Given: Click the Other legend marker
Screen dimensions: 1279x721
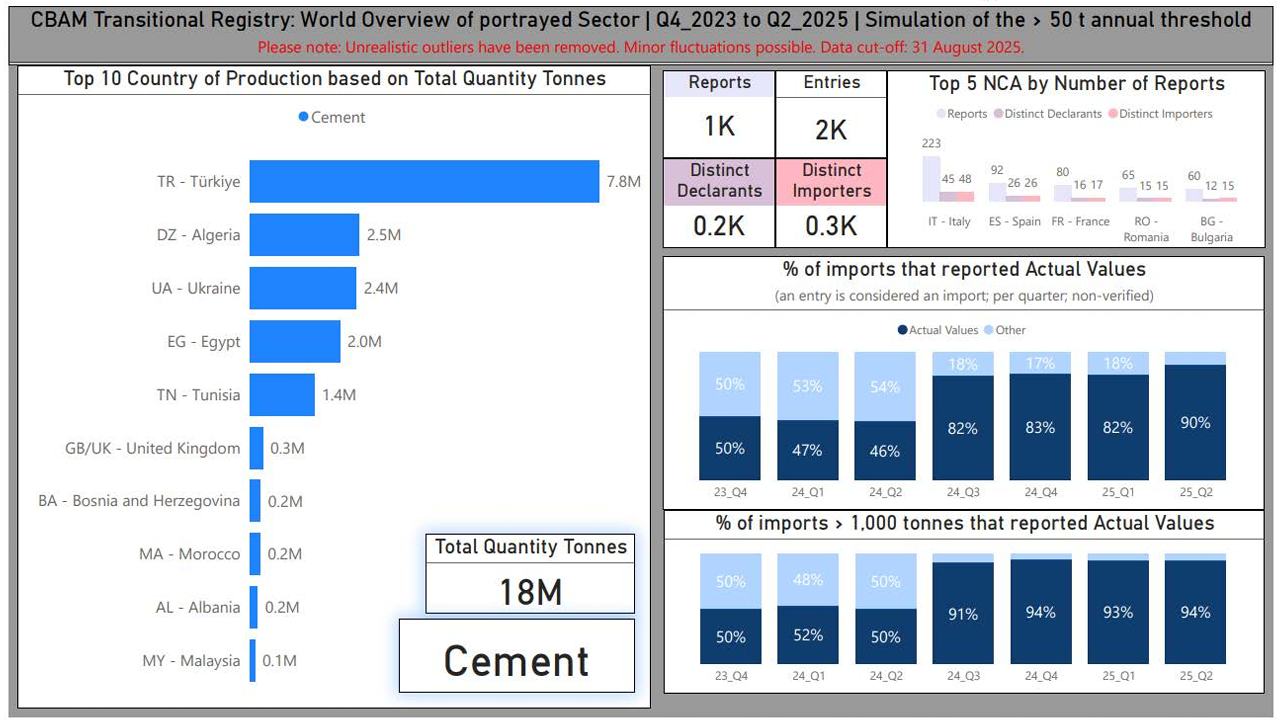Looking at the screenshot, I should [x=989, y=330].
